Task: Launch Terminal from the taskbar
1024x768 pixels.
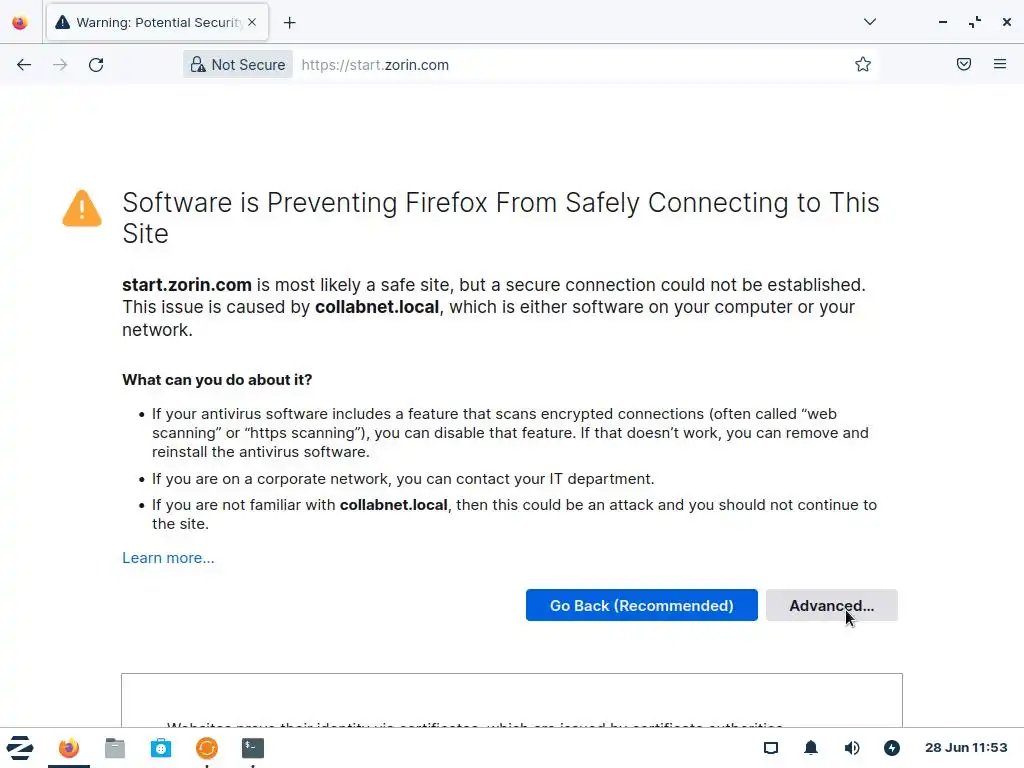Action: 253,748
